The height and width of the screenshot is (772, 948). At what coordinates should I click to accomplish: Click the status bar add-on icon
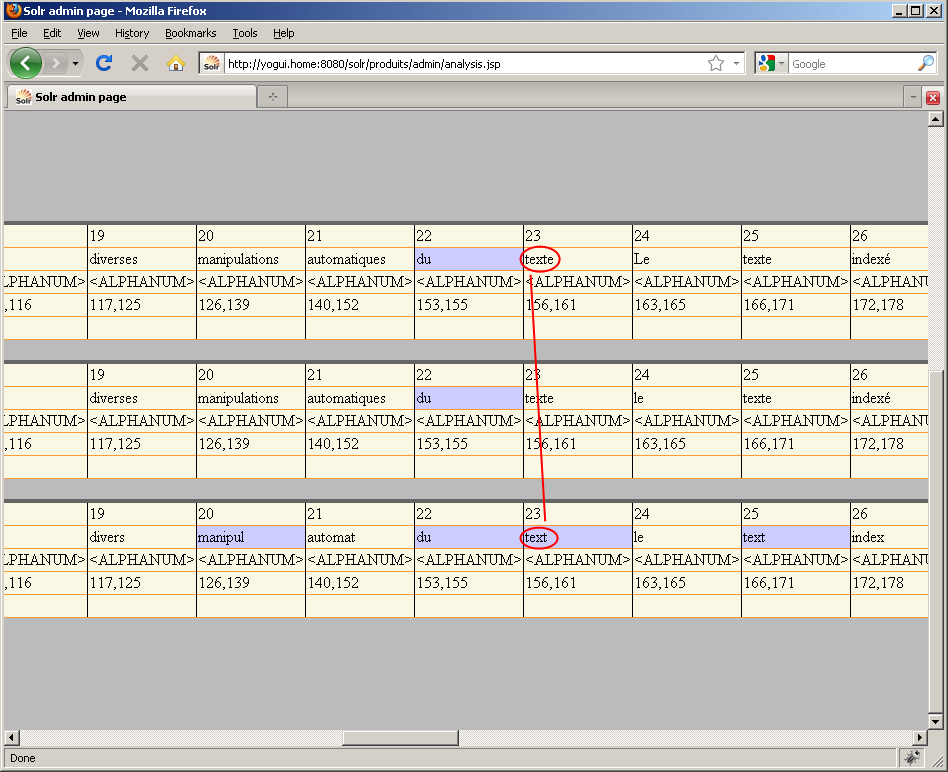click(x=912, y=757)
